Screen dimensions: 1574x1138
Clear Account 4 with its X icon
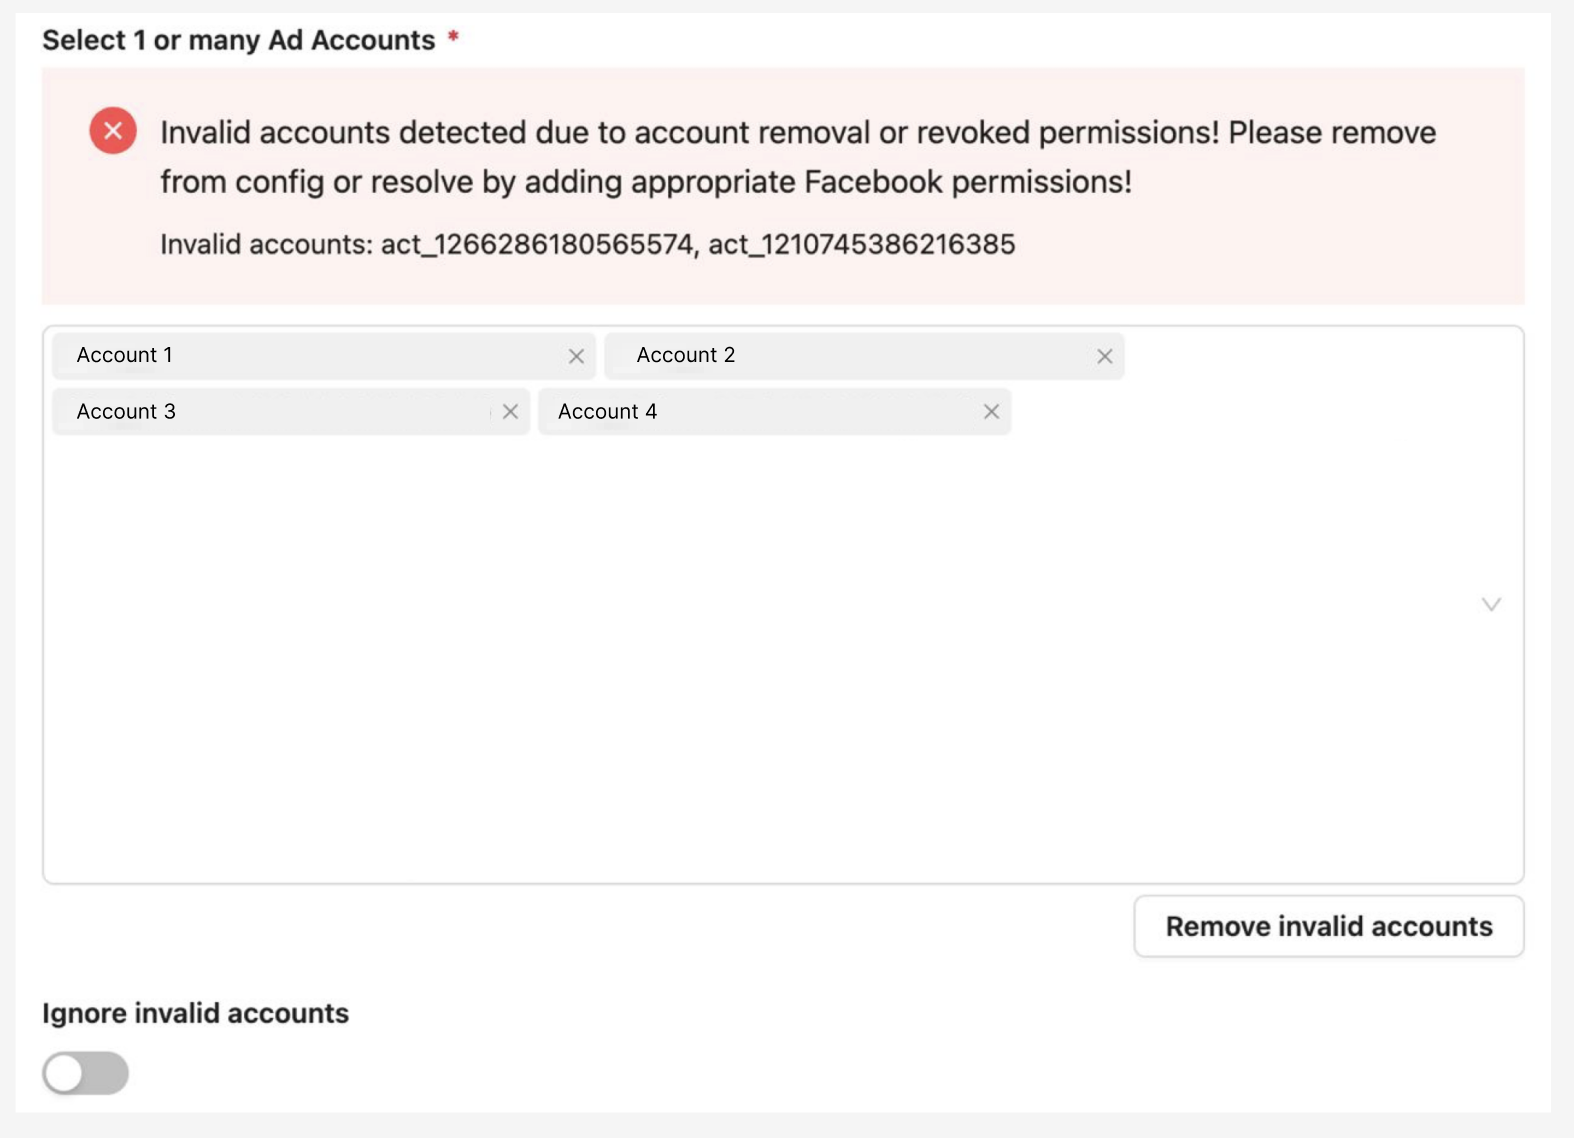[991, 412]
